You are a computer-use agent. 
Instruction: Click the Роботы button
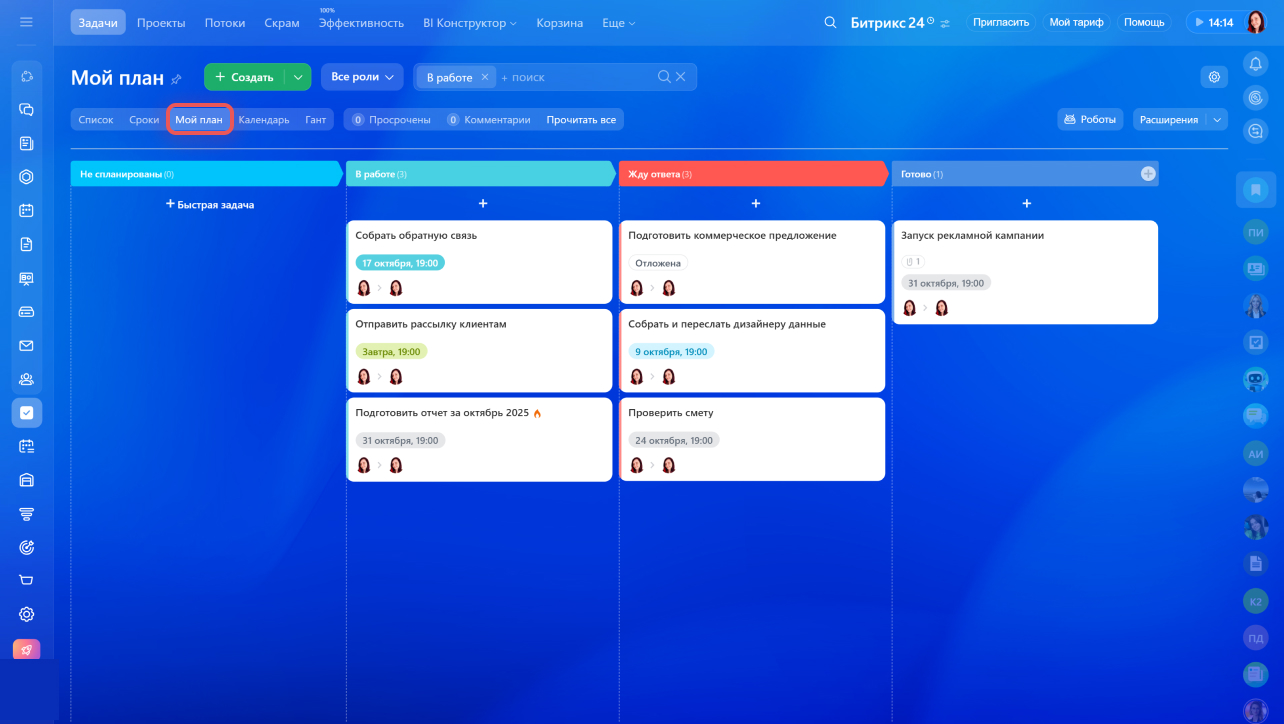(1089, 120)
